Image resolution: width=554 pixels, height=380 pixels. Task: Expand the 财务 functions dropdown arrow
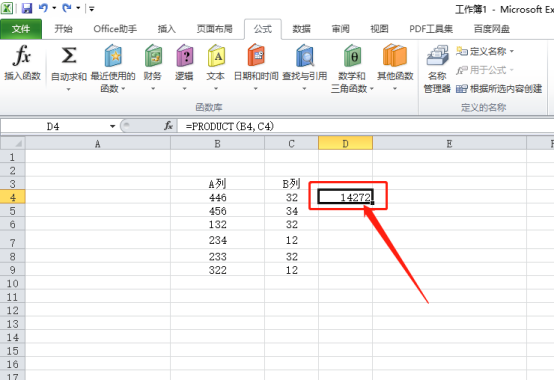coord(153,89)
